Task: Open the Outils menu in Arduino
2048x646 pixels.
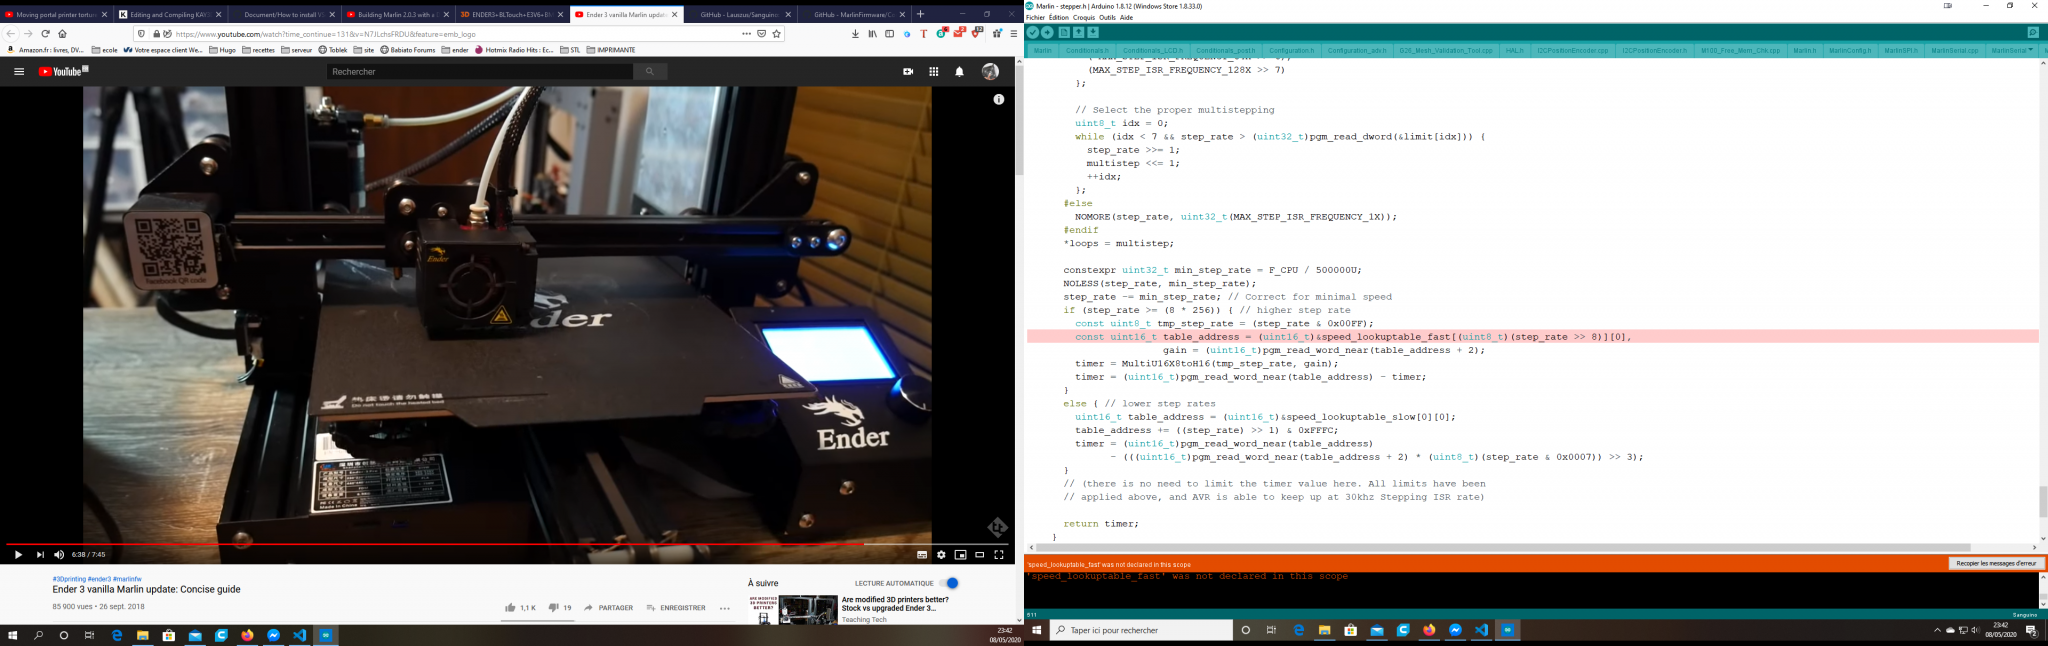Action: coord(1107,18)
